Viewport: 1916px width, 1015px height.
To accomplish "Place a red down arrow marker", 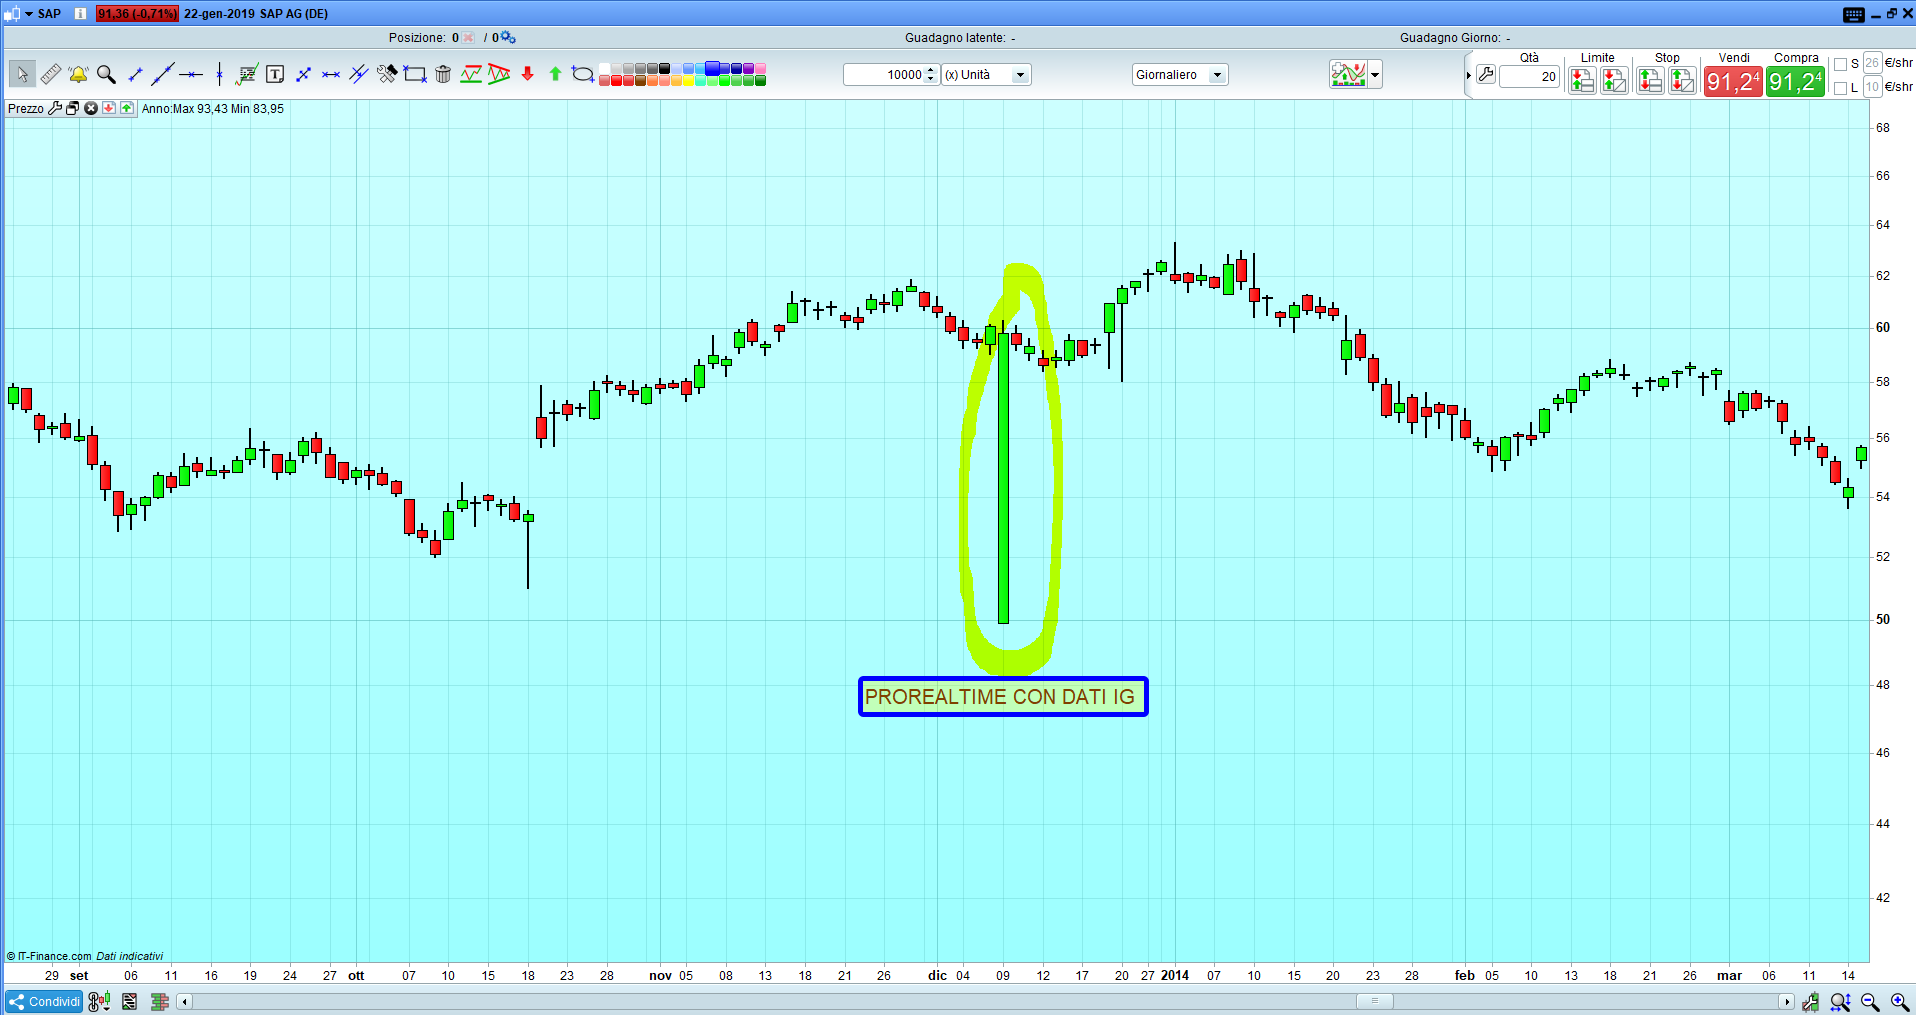I will coord(527,74).
